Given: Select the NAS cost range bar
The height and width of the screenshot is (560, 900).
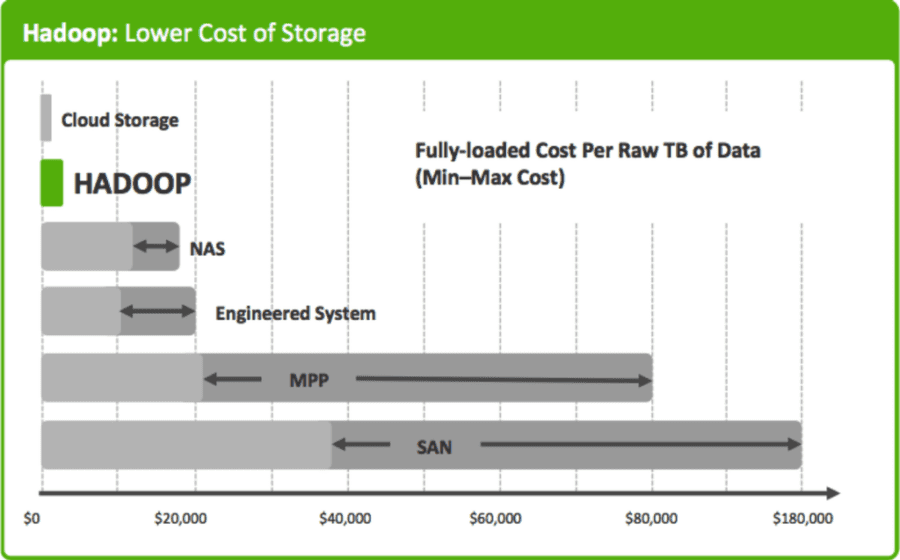Looking at the screenshot, I should (x=110, y=246).
